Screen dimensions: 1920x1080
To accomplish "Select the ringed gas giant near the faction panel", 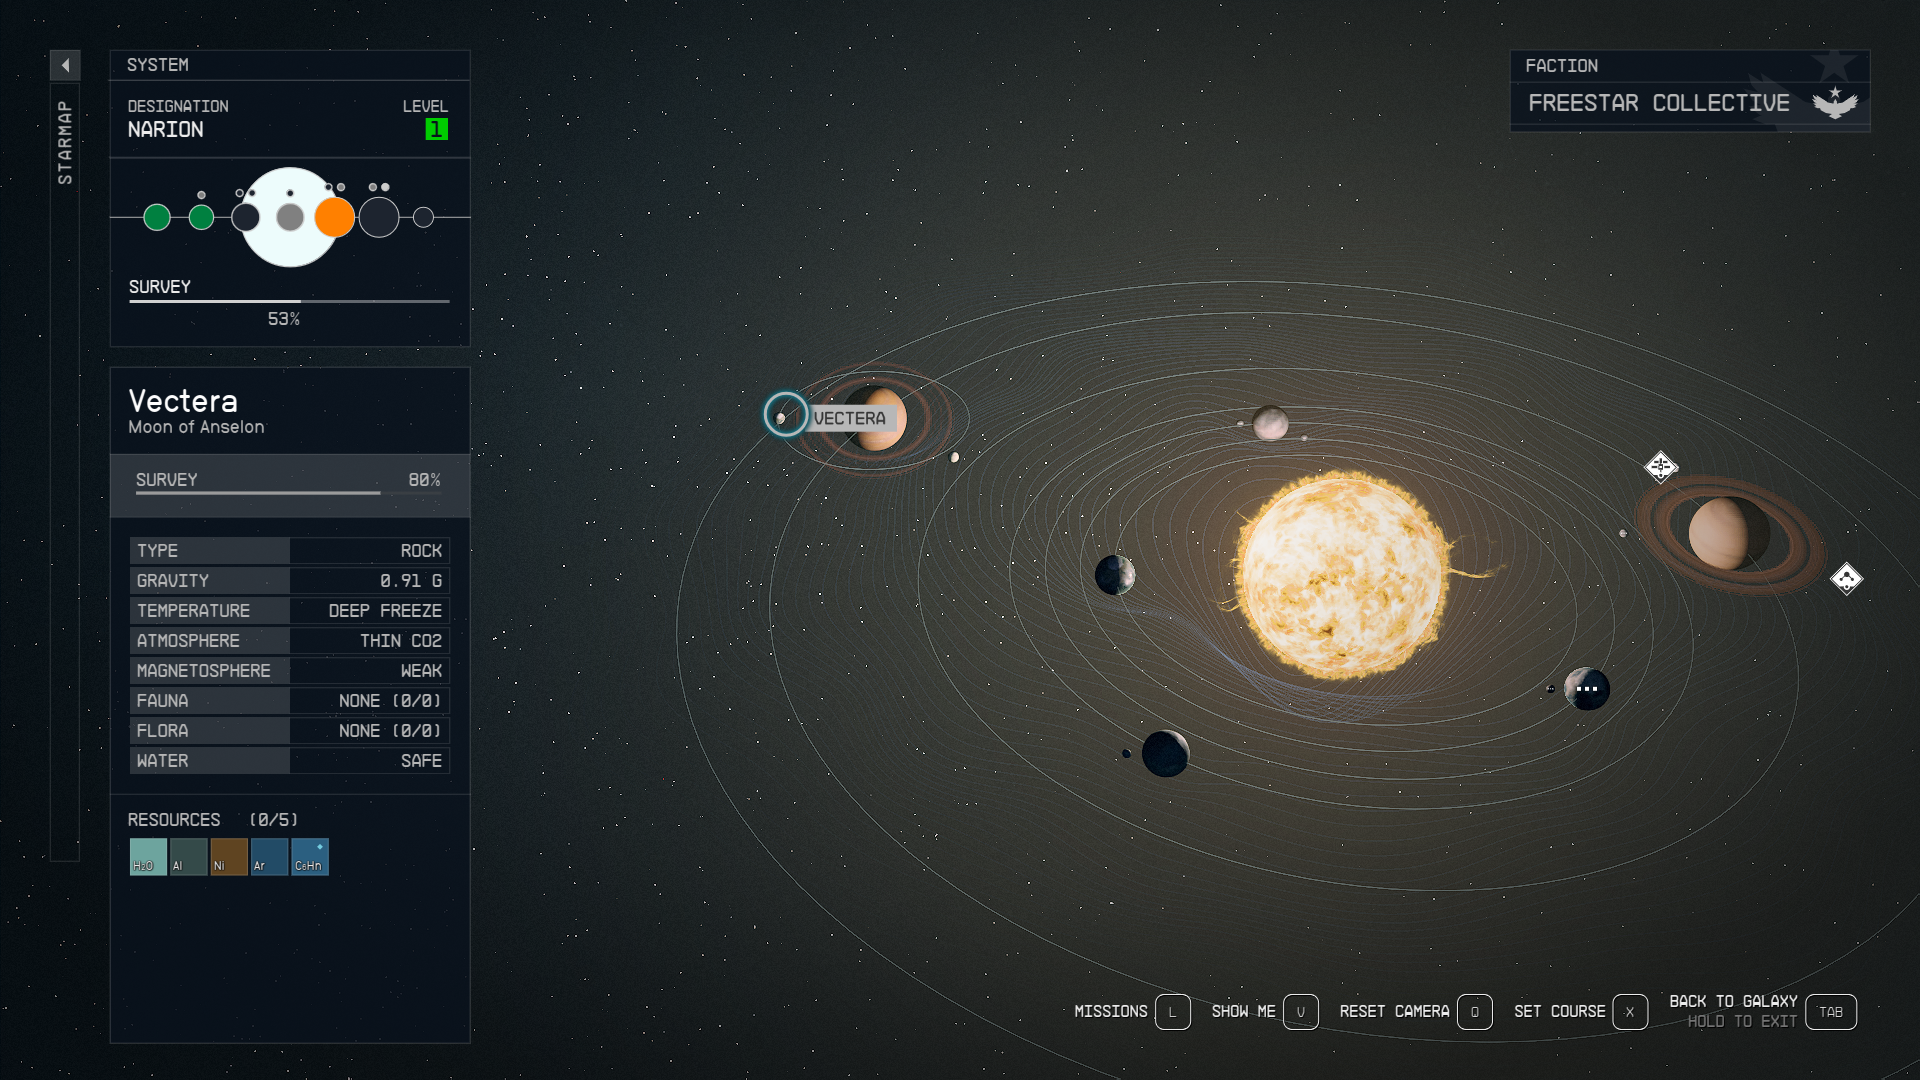I will (x=1727, y=535).
